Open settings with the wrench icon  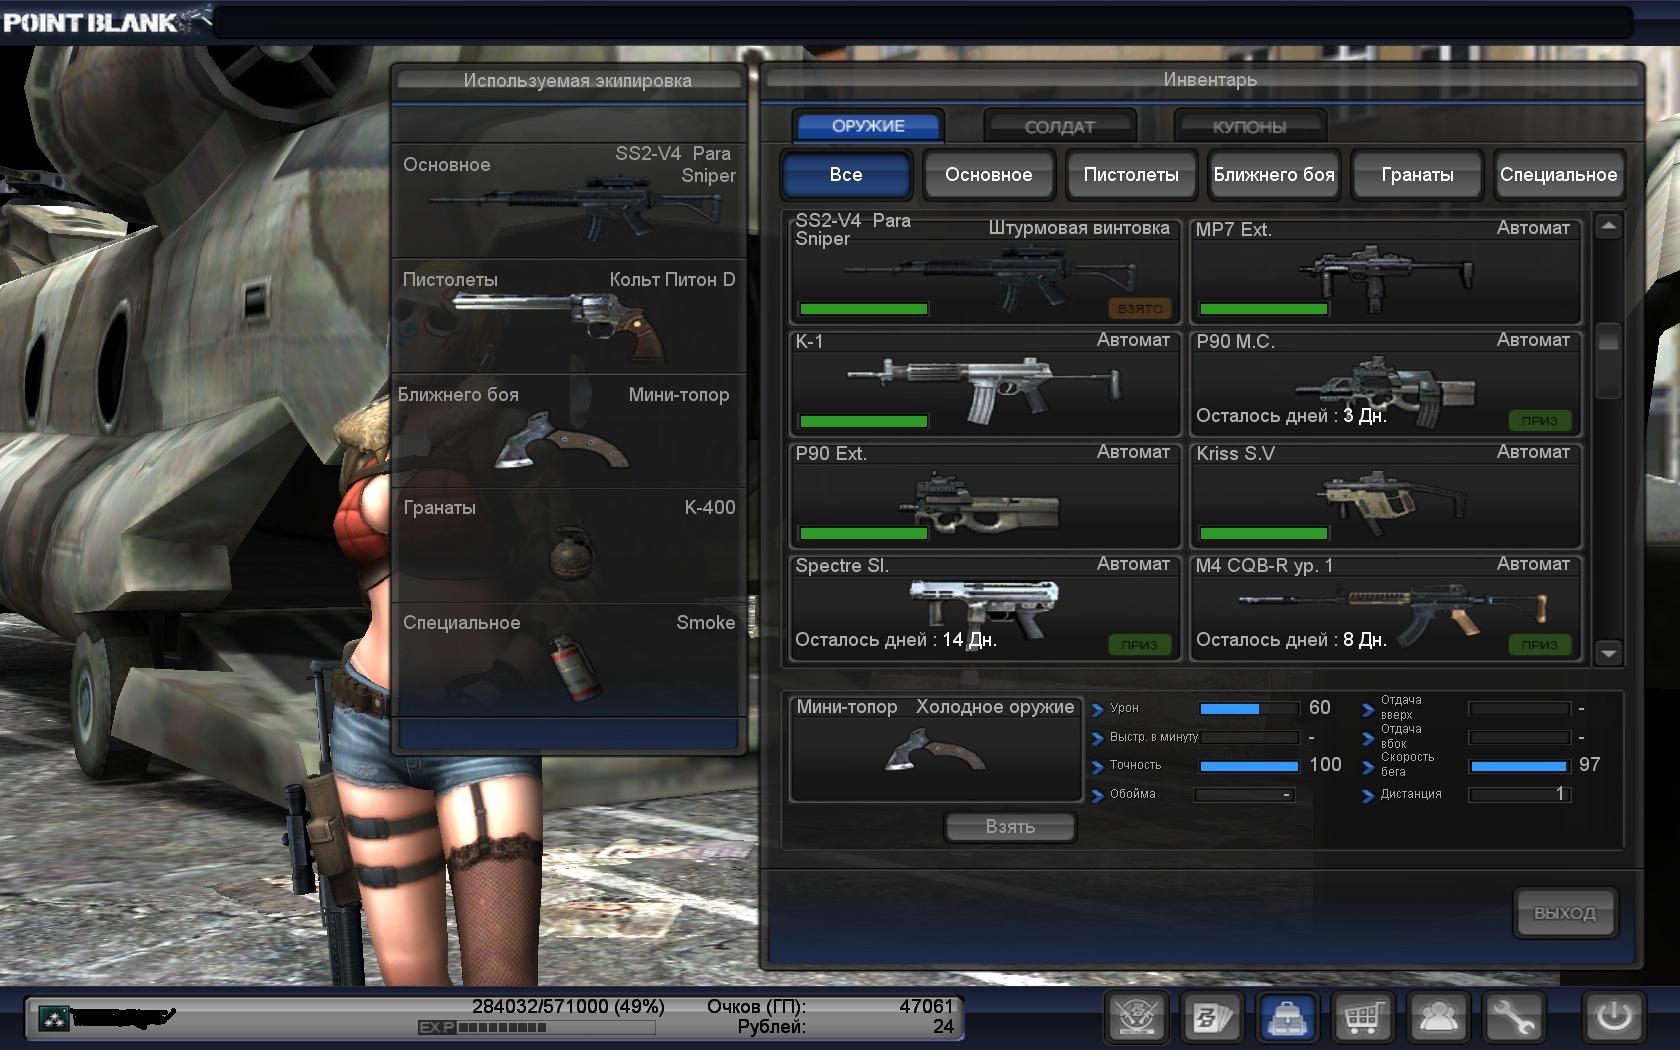click(1514, 1018)
